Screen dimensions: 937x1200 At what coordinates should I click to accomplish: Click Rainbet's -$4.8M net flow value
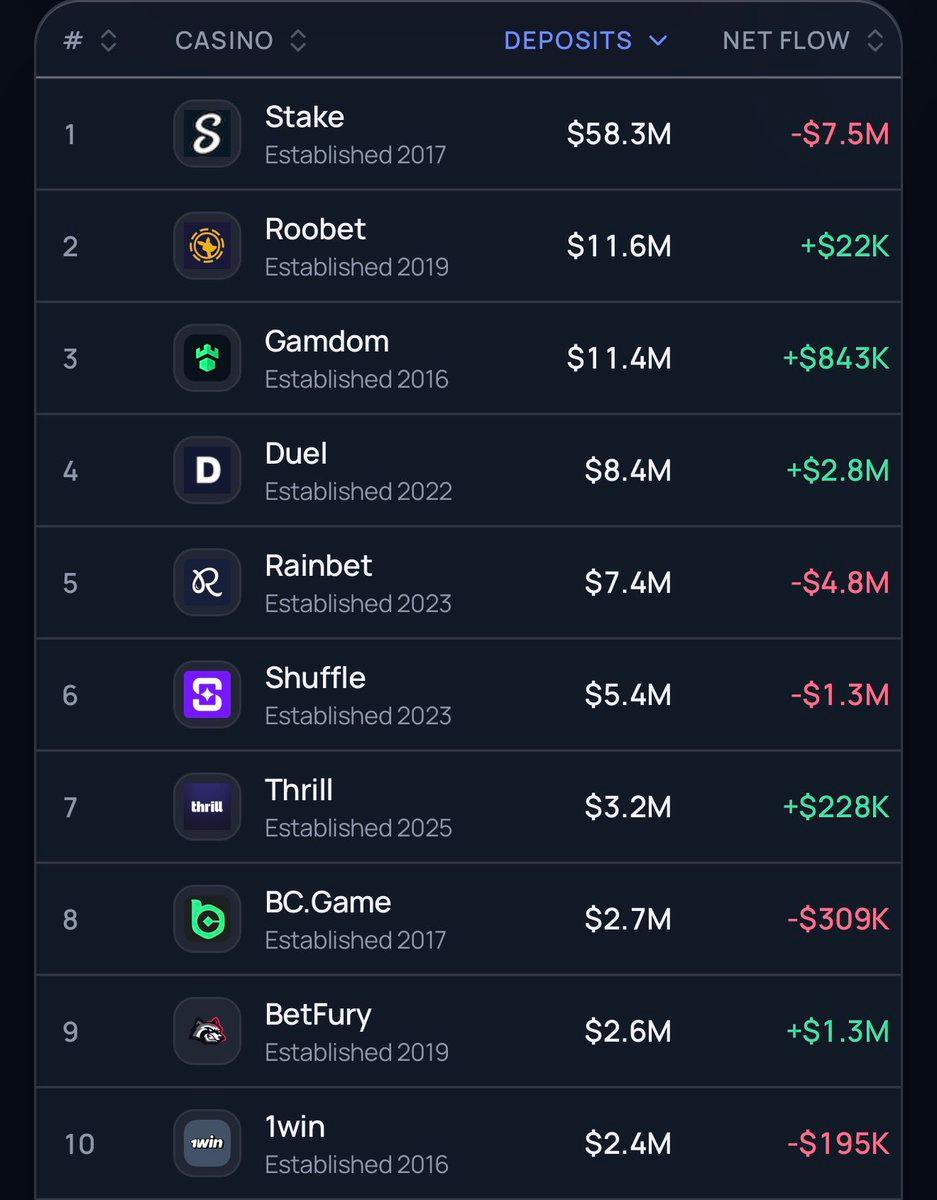pos(839,582)
